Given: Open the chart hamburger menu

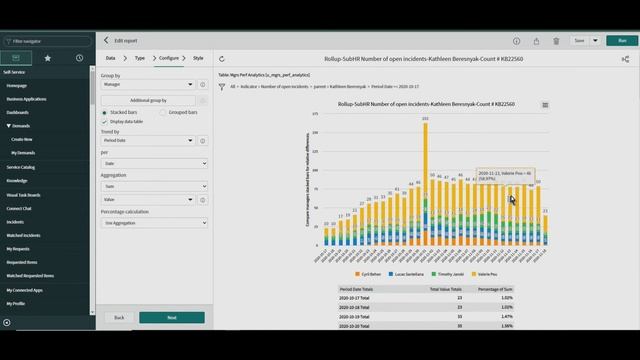Looking at the screenshot, I should [545, 105].
